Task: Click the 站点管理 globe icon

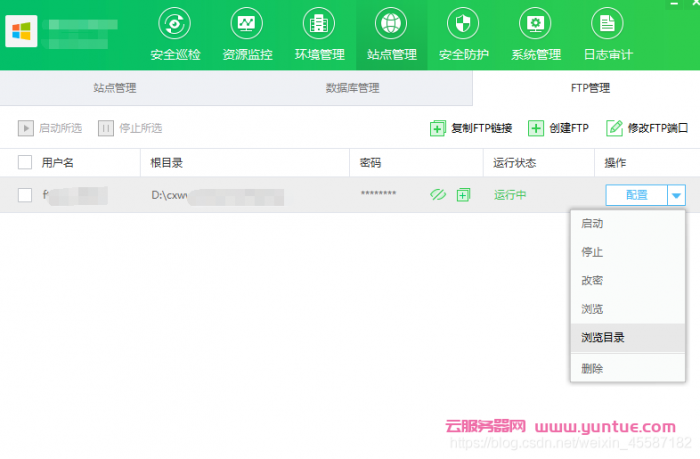Action: [x=391, y=23]
